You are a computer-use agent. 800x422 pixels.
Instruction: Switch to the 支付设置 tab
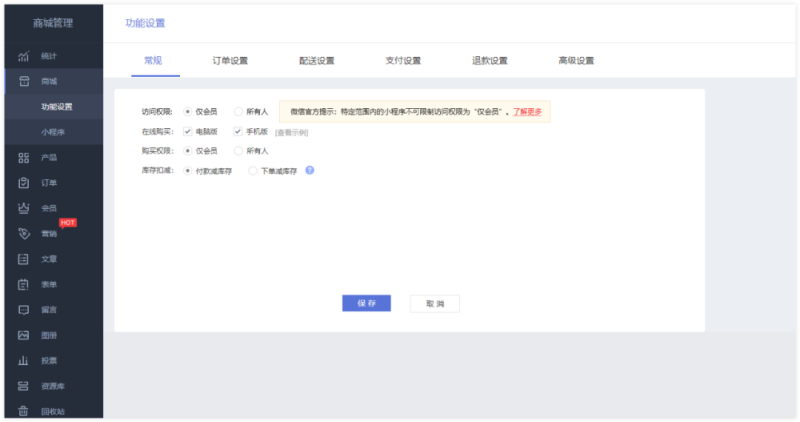403,61
